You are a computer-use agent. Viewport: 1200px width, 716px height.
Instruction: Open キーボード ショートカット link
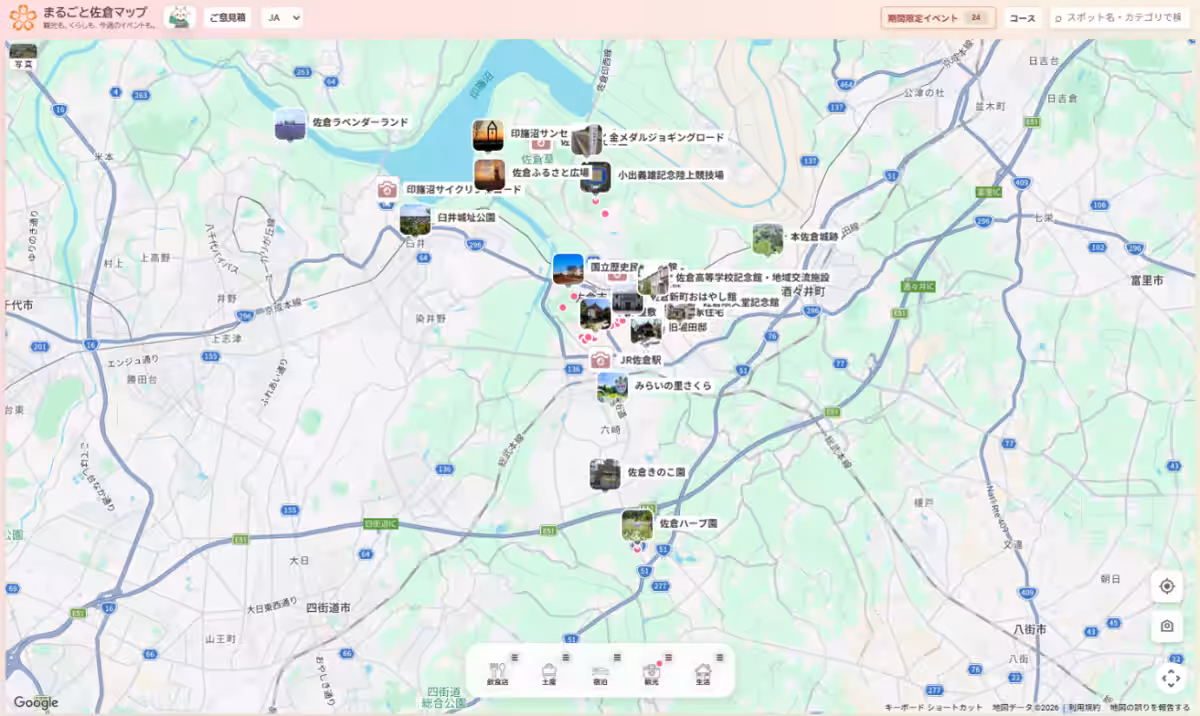coord(933,708)
